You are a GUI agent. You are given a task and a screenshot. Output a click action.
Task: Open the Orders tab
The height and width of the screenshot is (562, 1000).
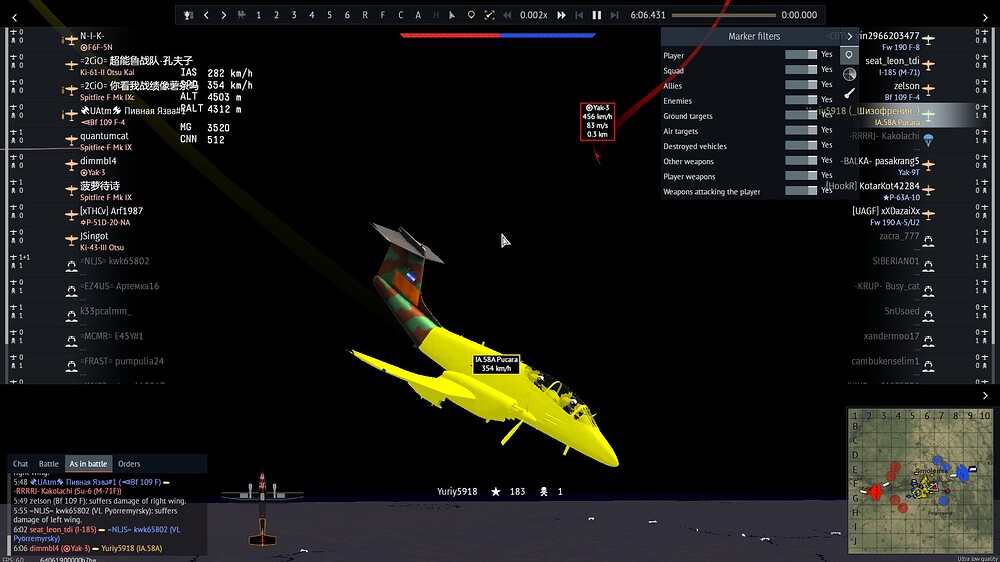[x=129, y=464]
